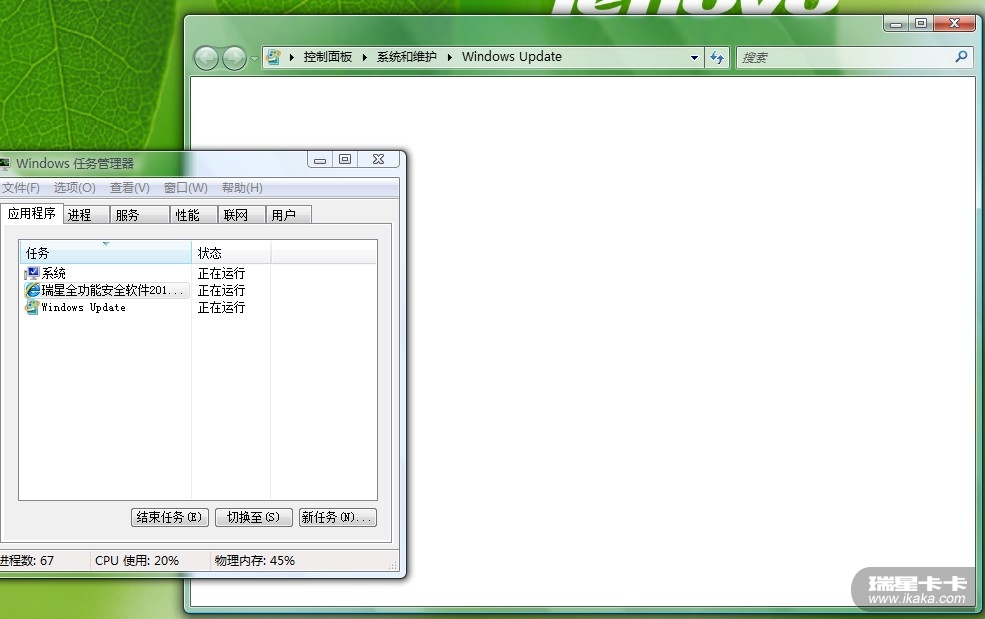This screenshot has height=619, width=985.
Task: Click the 新任务(N)... button
Action: [338, 517]
